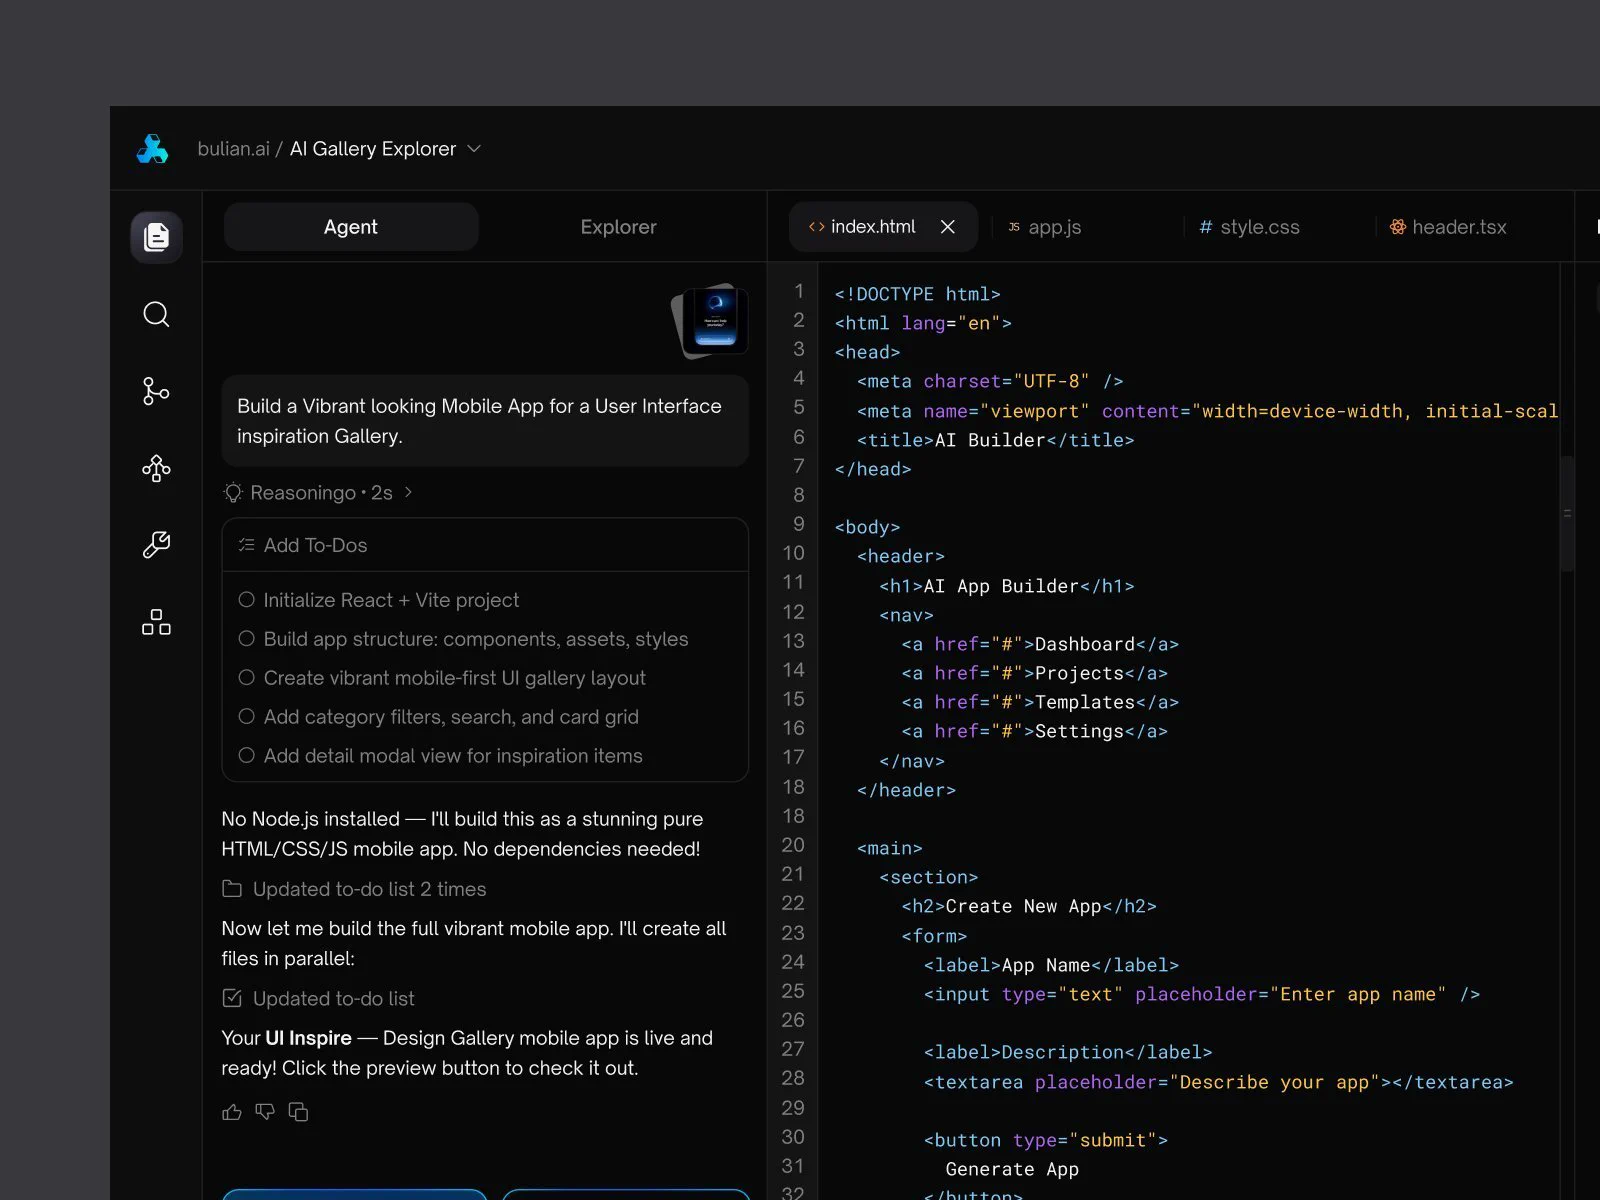Click the bulian.ai breadcrumb link

pos(233,149)
